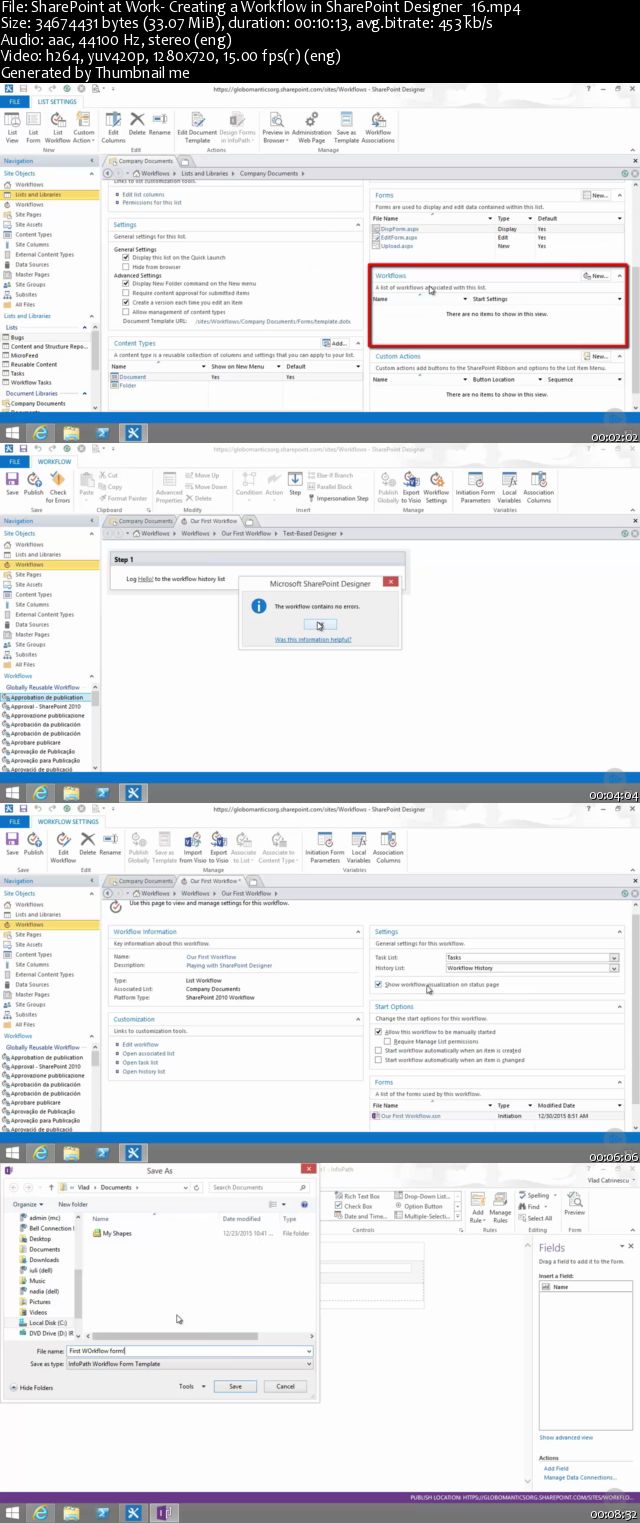Viewport: 640px width, 1523px height.
Task: Click Show advanced view link in Fields
Action: (x=566, y=1437)
